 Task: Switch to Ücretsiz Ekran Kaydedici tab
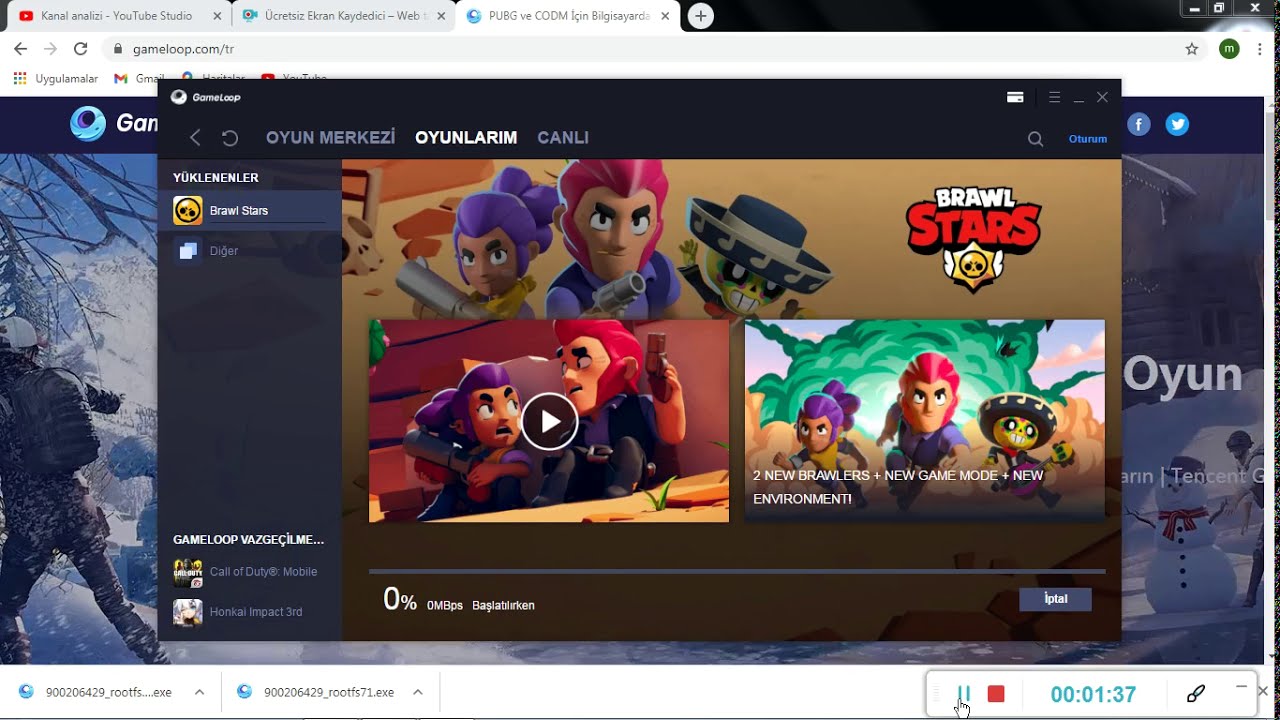click(343, 16)
